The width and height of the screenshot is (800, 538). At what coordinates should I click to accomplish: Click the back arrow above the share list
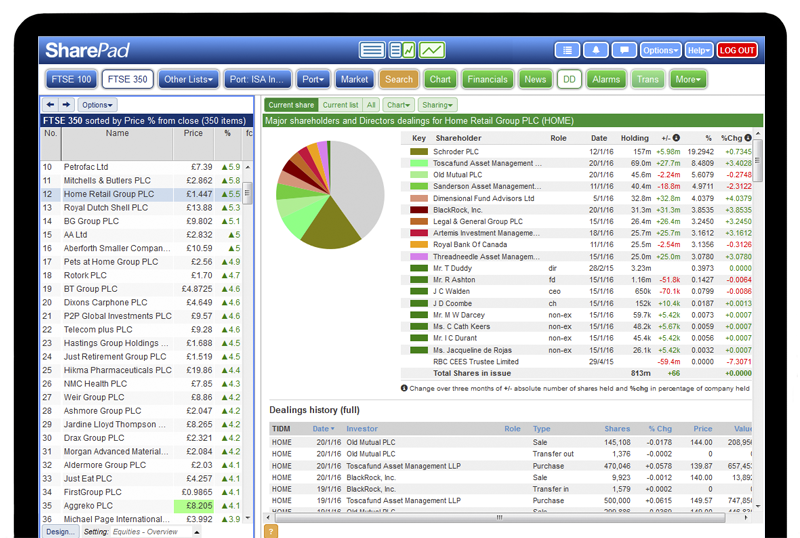tap(50, 104)
